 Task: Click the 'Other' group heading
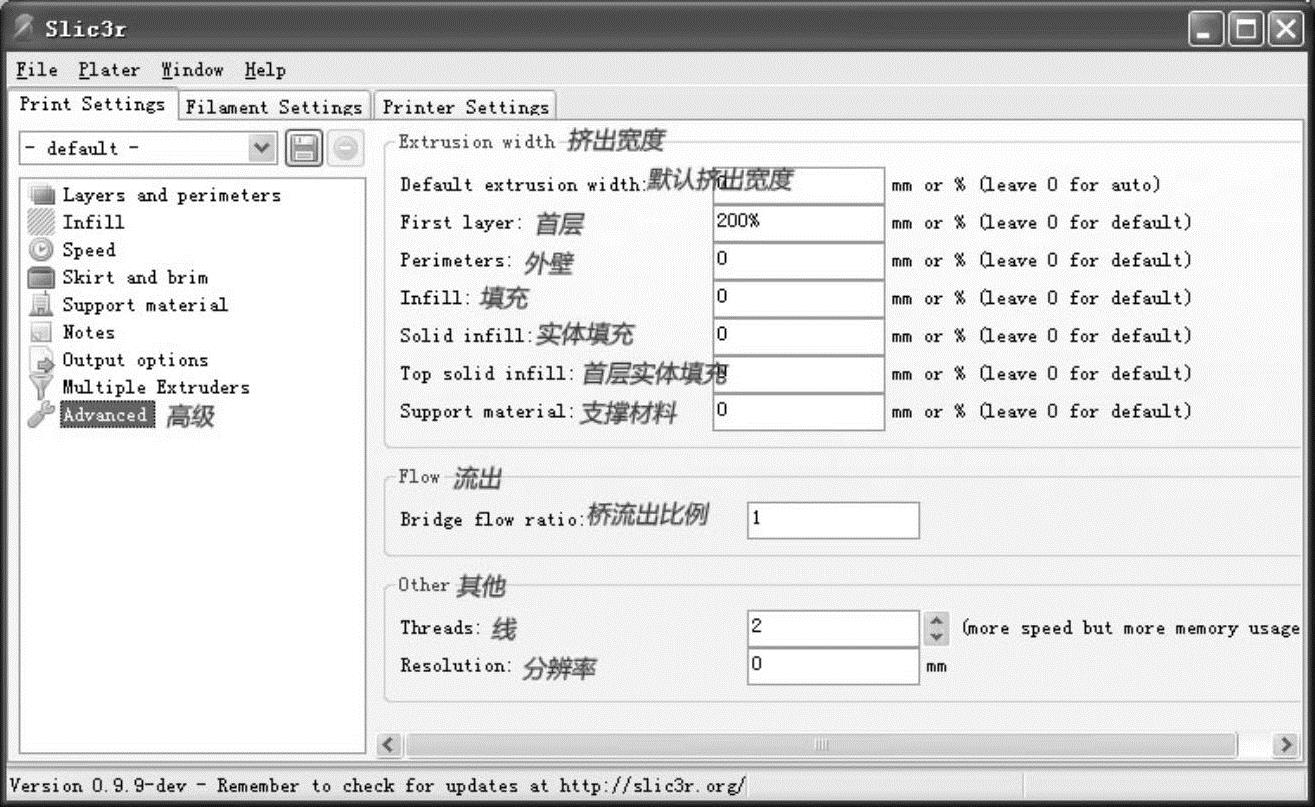(x=424, y=585)
